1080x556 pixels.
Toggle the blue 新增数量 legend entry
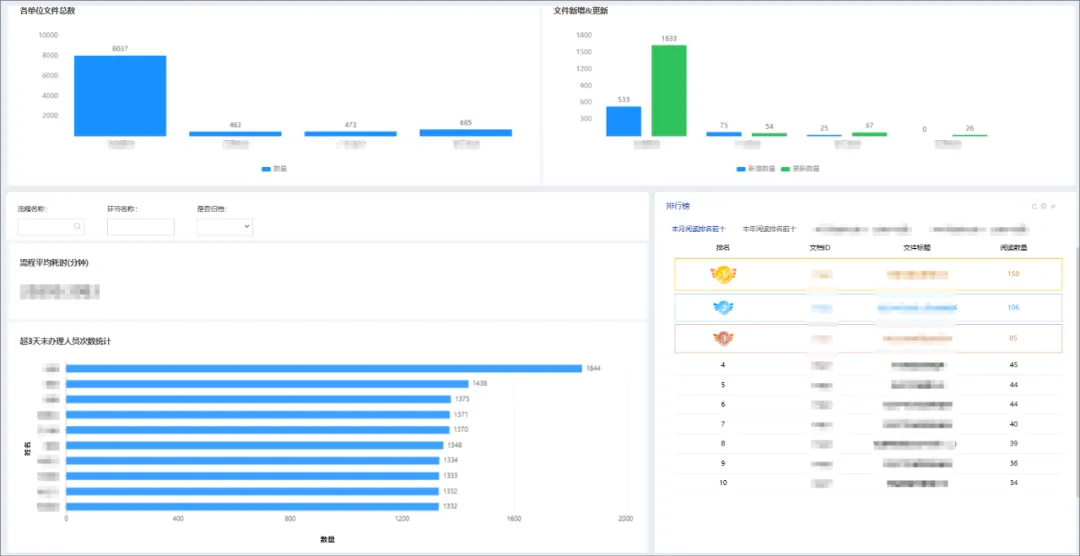point(756,168)
